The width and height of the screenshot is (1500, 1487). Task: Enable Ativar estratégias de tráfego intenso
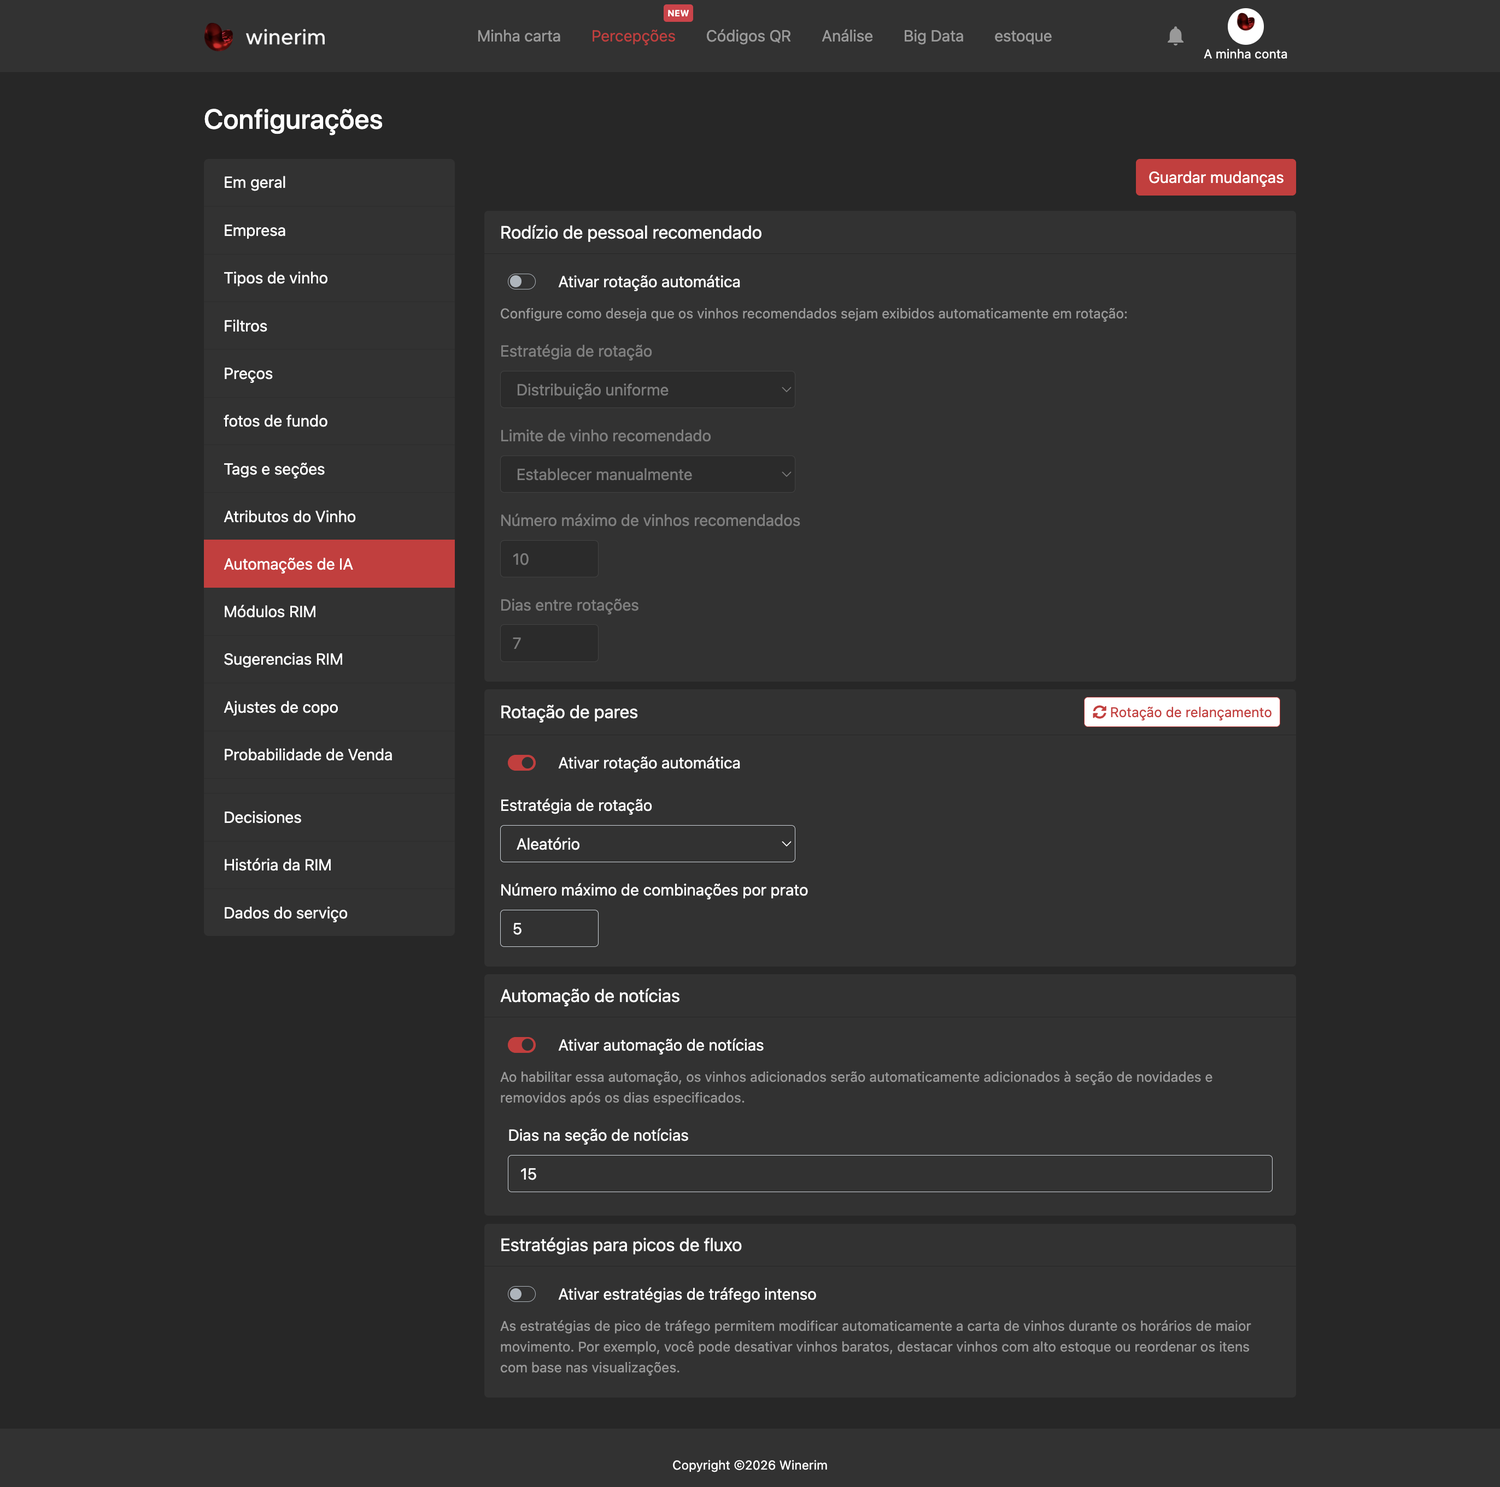pos(522,1294)
